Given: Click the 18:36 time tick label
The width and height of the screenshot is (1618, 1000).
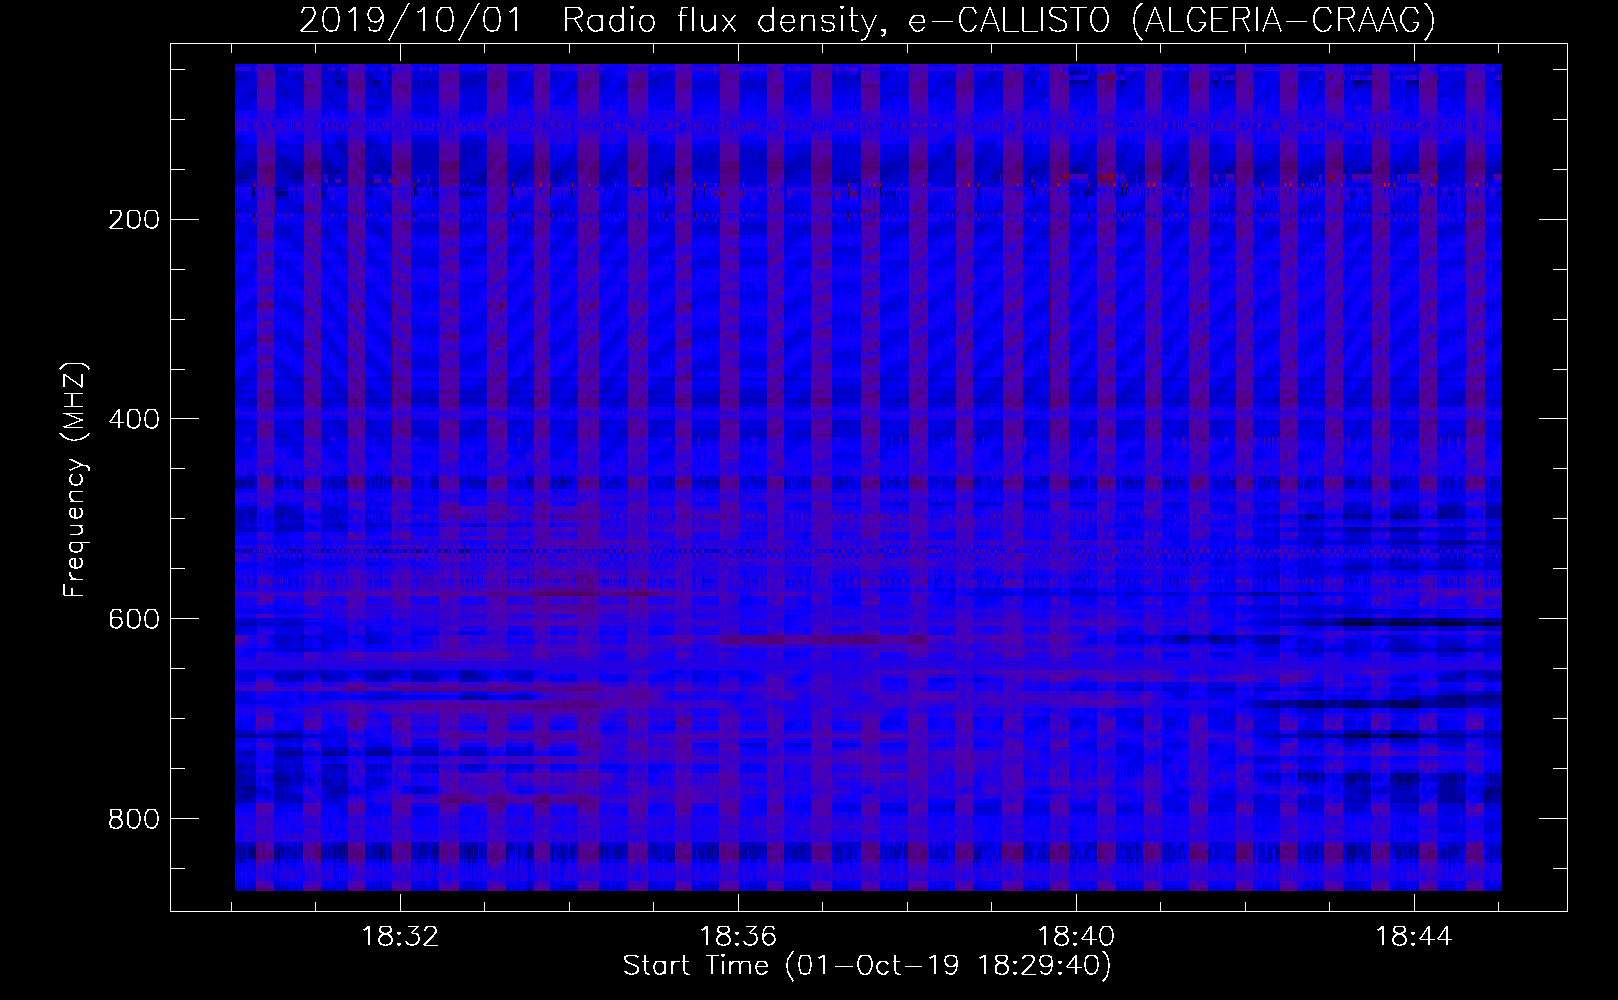Looking at the screenshot, I should pyautogui.click(x=738, y=937).
